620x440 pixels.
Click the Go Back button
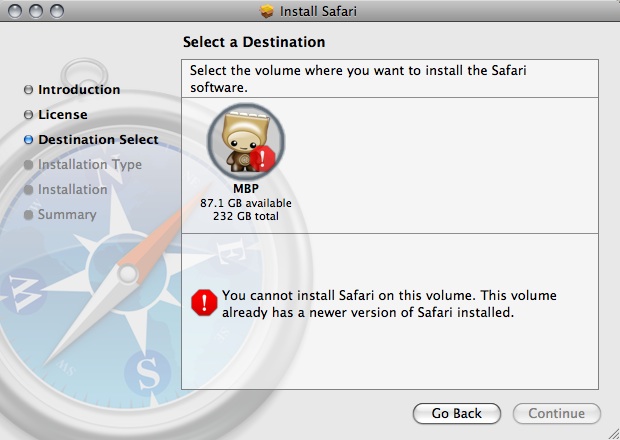tap(457, 414)
